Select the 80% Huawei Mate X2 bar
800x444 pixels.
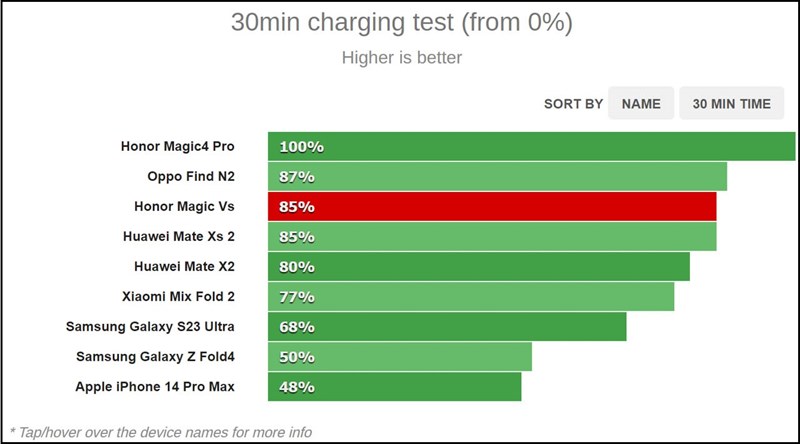pyautogui.click(x=479, y=267)
